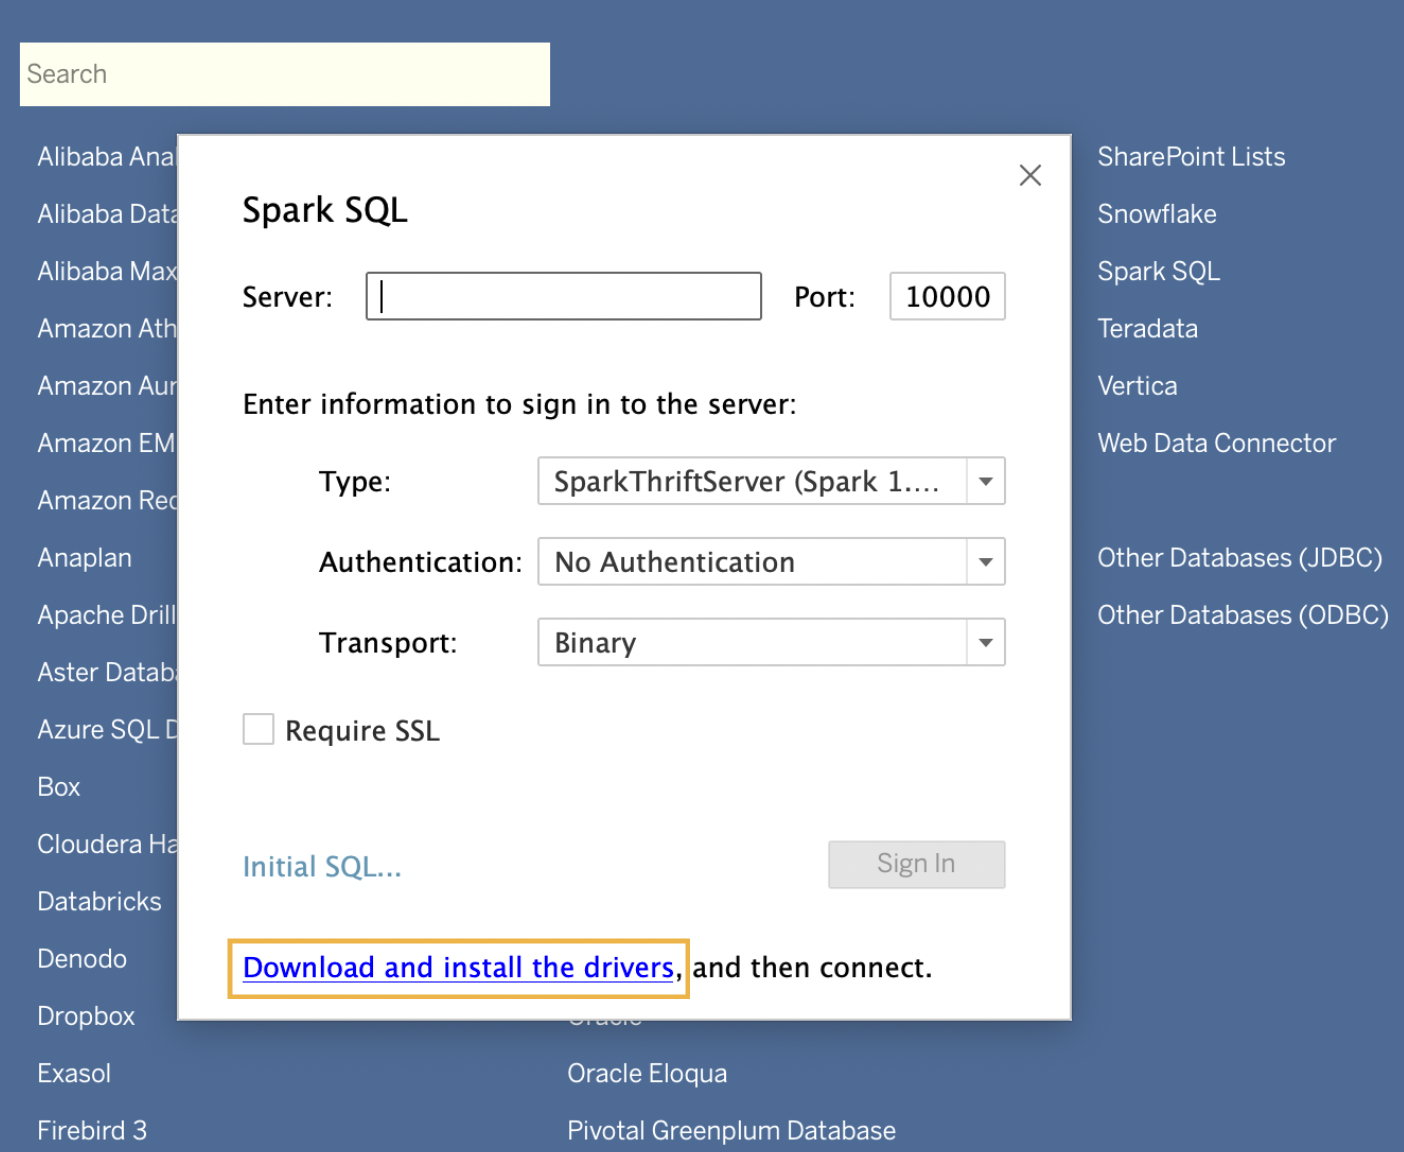Viewport: 1404px width, 1152px height.
Task: Select Other Databases (JDBC)
Action: (x=1240, y=558)
